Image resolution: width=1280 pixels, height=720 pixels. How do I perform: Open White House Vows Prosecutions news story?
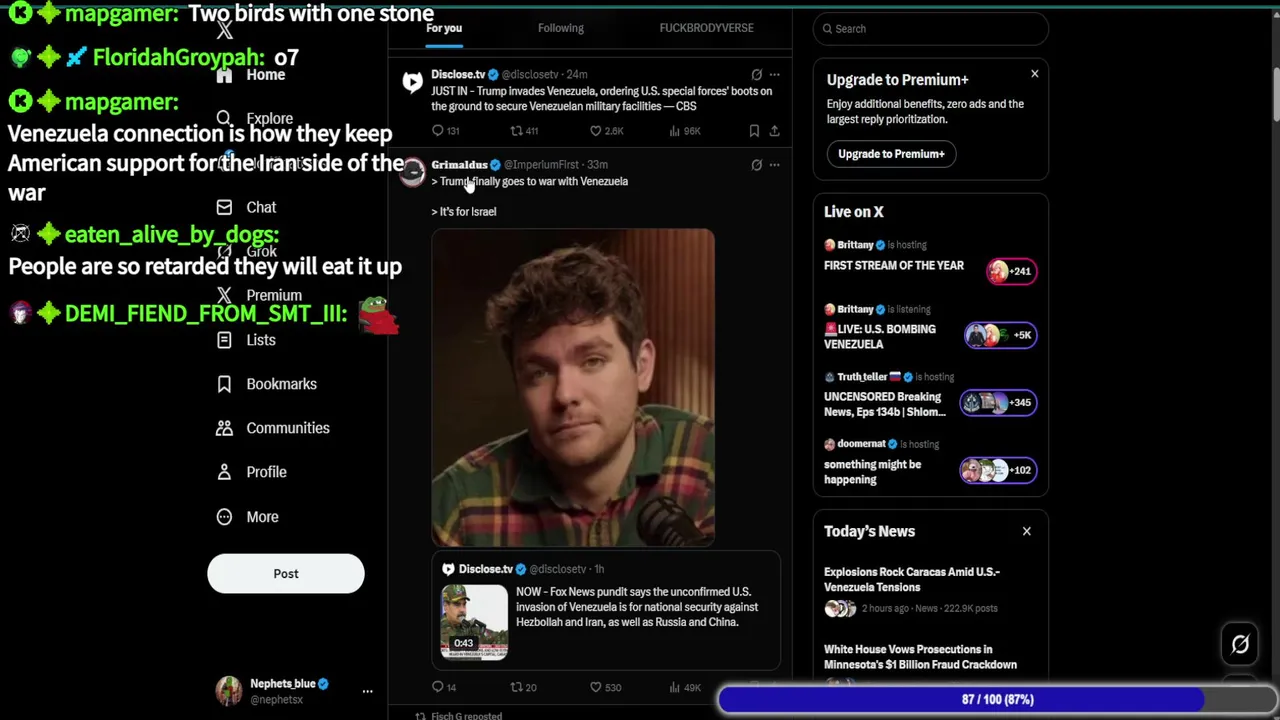pos(920,657)
